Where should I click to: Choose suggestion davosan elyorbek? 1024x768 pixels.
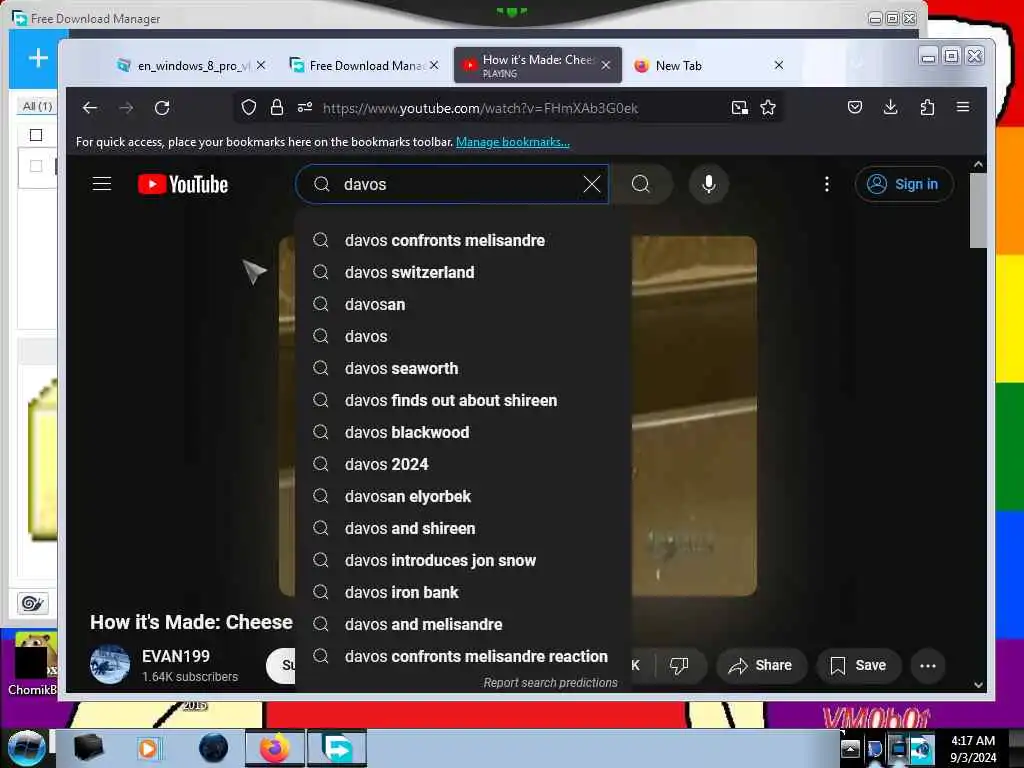pos(464,496)
